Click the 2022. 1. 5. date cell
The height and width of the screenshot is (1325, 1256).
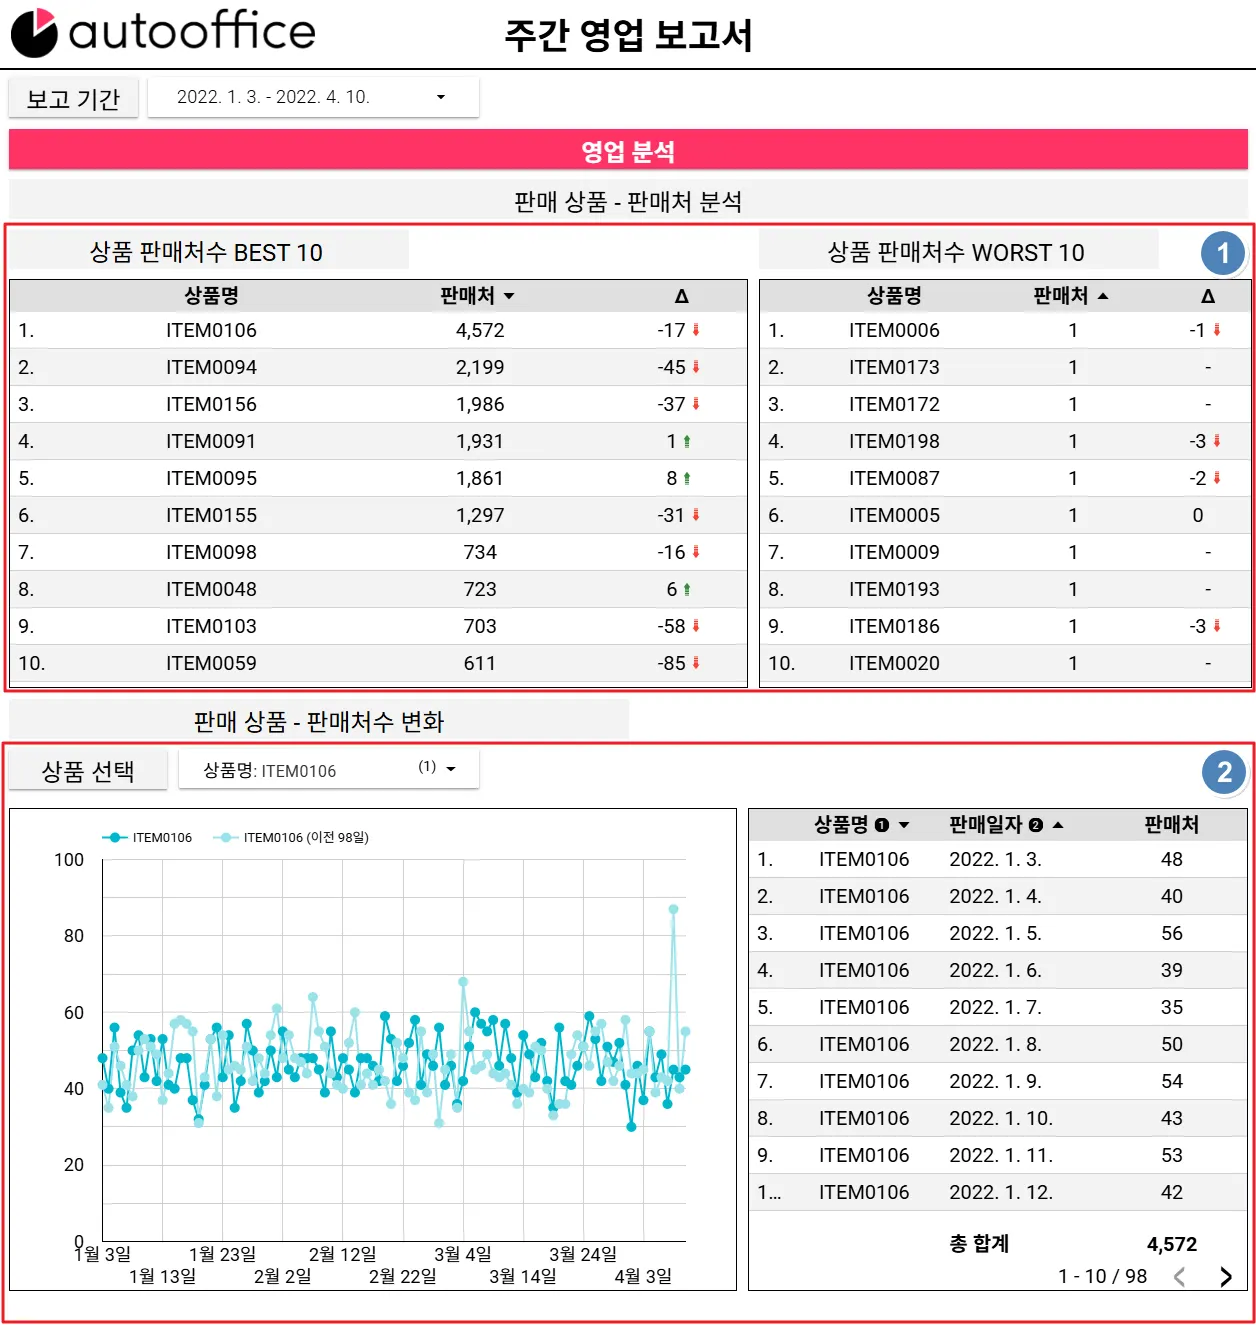995,933
